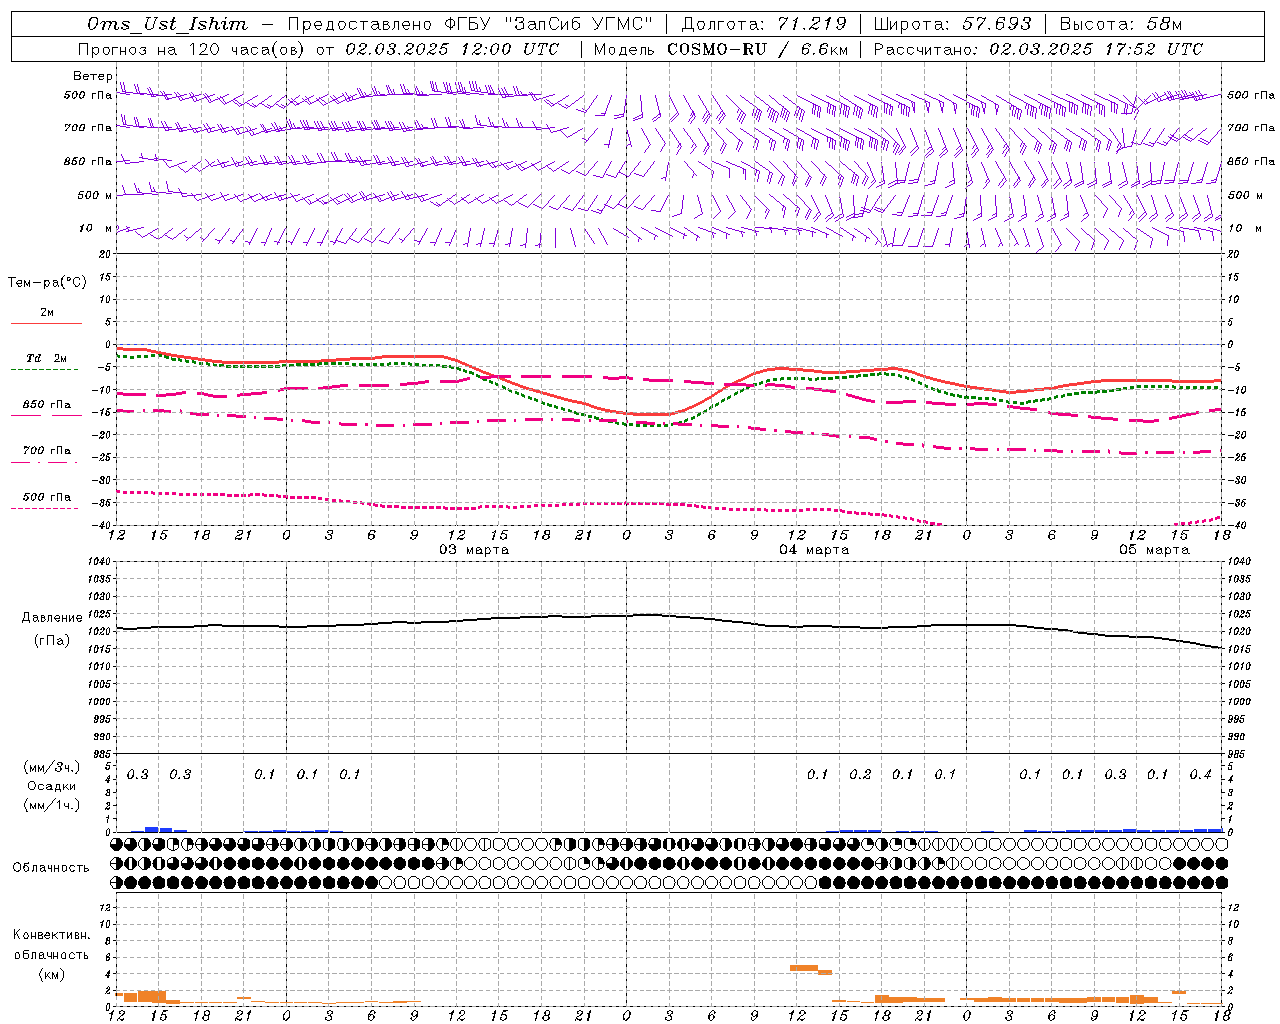
Task: Click the "Тем-ра(°C)" axis title
Action: point(47,283)
